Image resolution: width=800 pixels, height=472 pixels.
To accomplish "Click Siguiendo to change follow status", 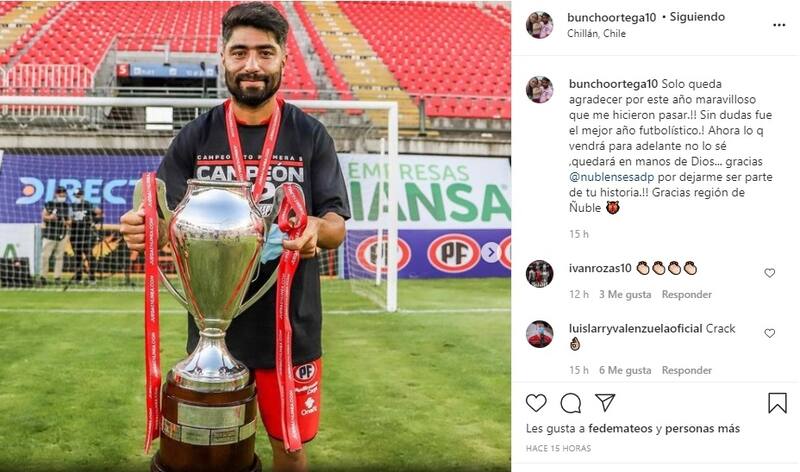I will pos(697,17).
